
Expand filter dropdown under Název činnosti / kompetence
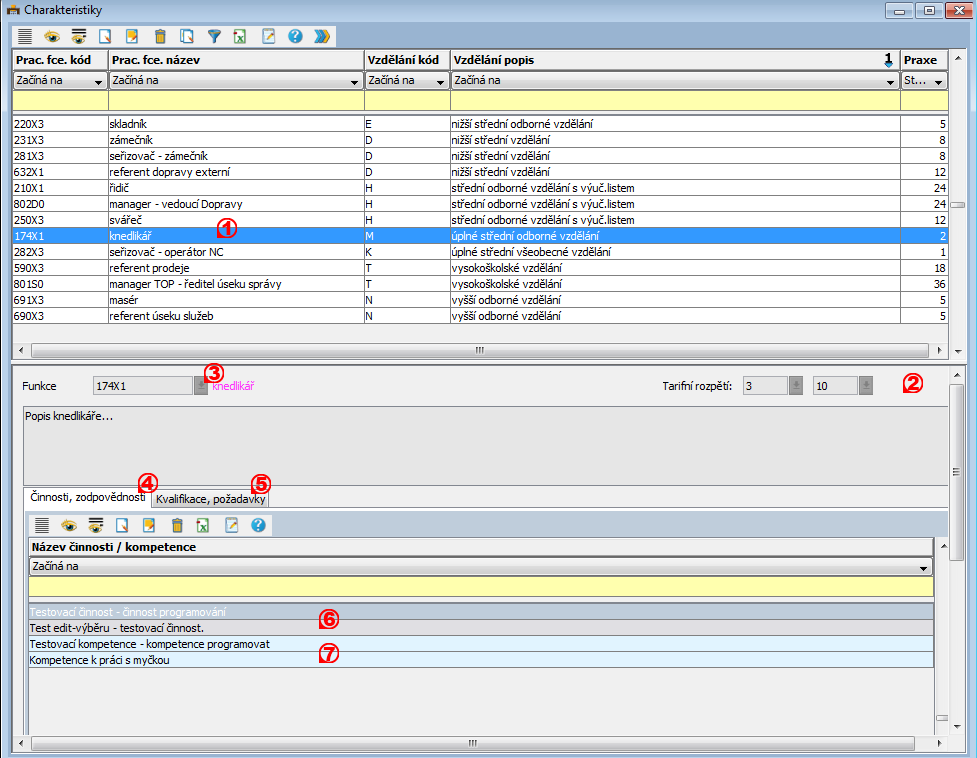tap(924, 567)
